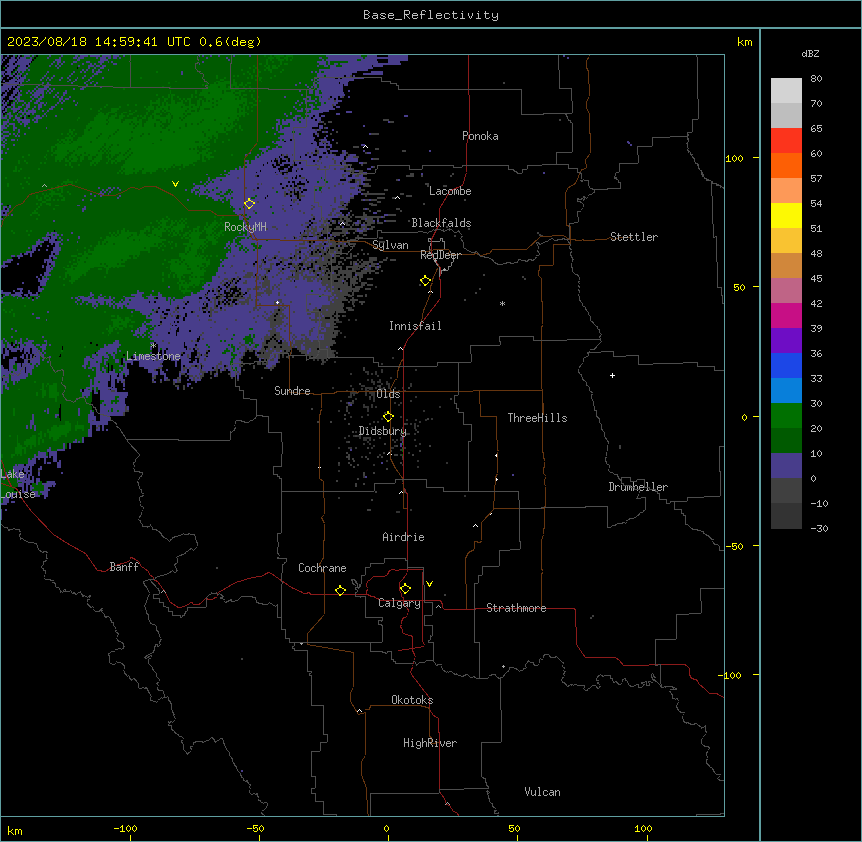This screenshot has width=862, height=842.
Task: Click the -50 tick on the horizontal axis
Action: pyautogui.click(x=255, y=828)
